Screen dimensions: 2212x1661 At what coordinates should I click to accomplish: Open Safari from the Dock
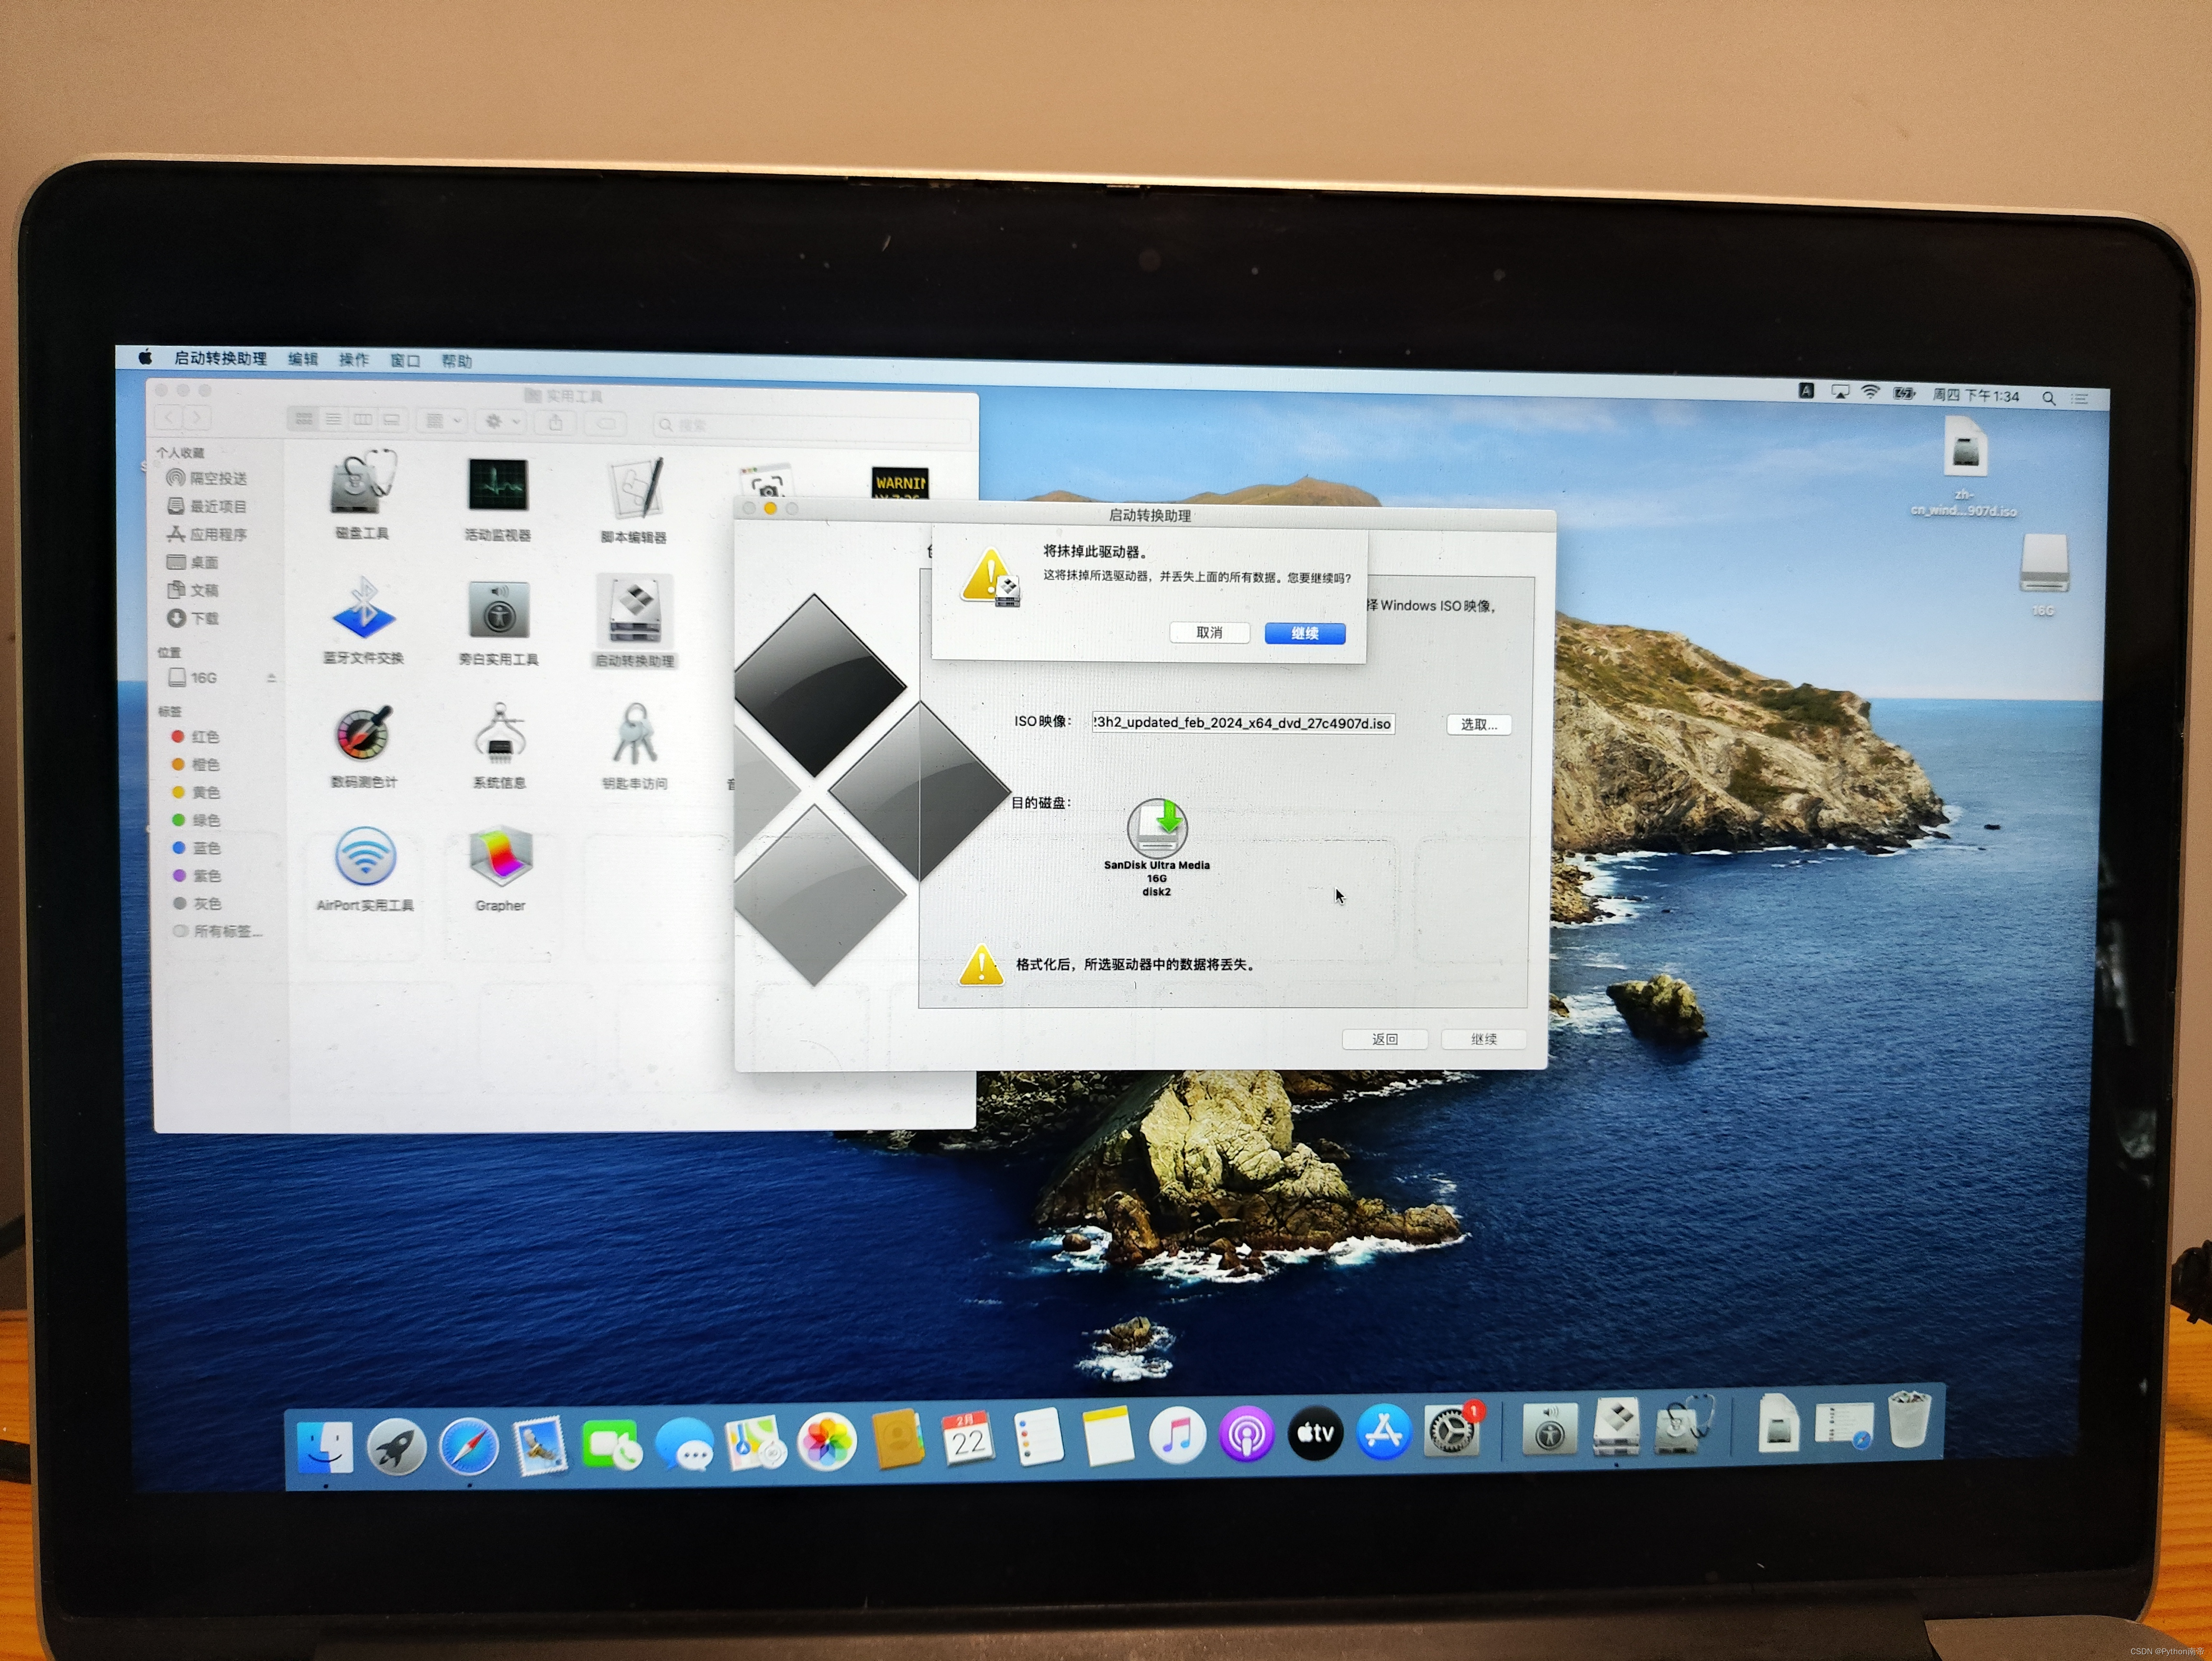[x=468, y=1447]
